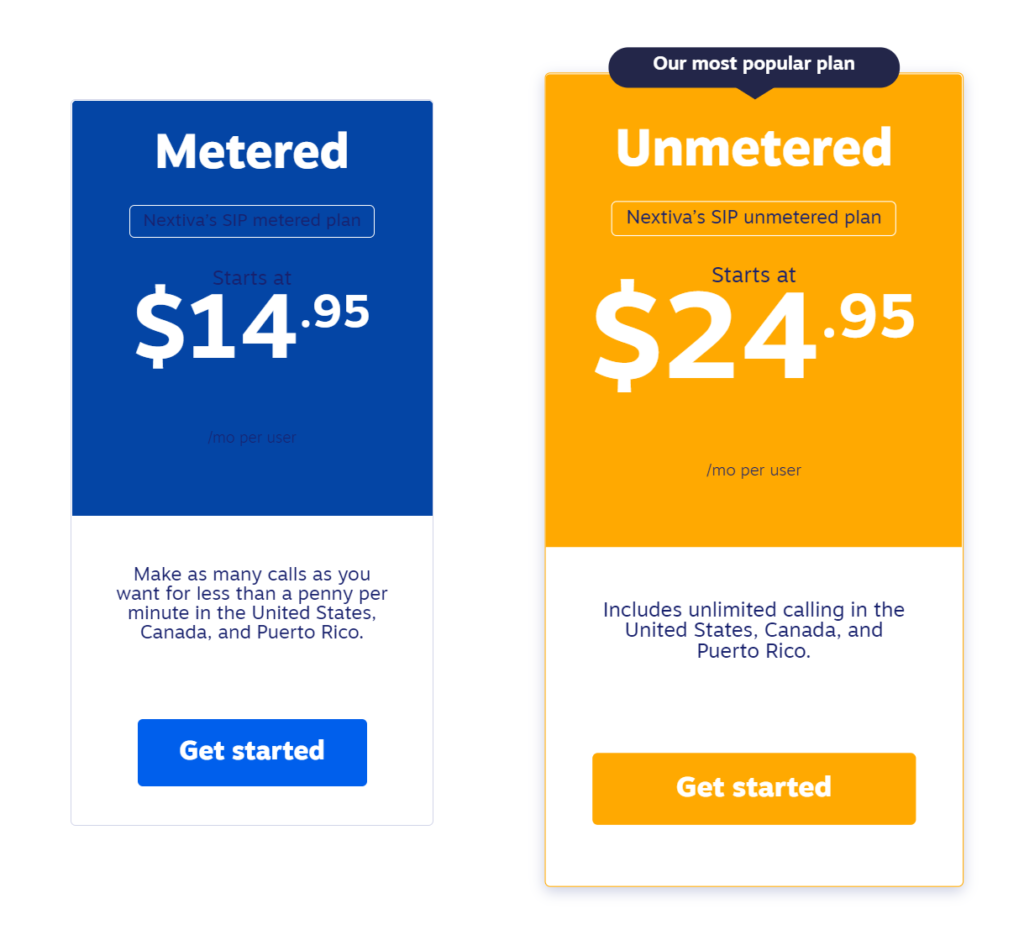Click the Our most popular plan banner
Image resolution: width=1024 pixels, height=935 pixels.
pyautogui.click(x=754, y=65)
